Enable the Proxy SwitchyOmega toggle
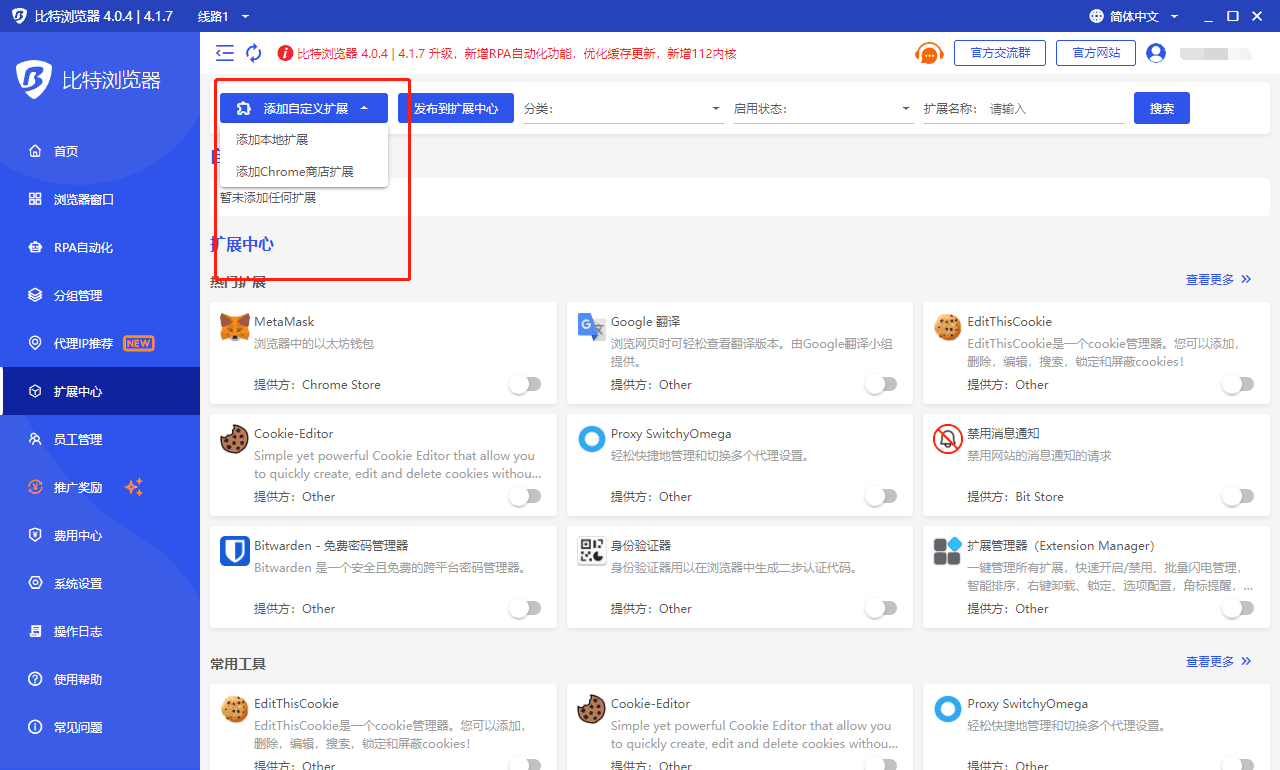 881,496
